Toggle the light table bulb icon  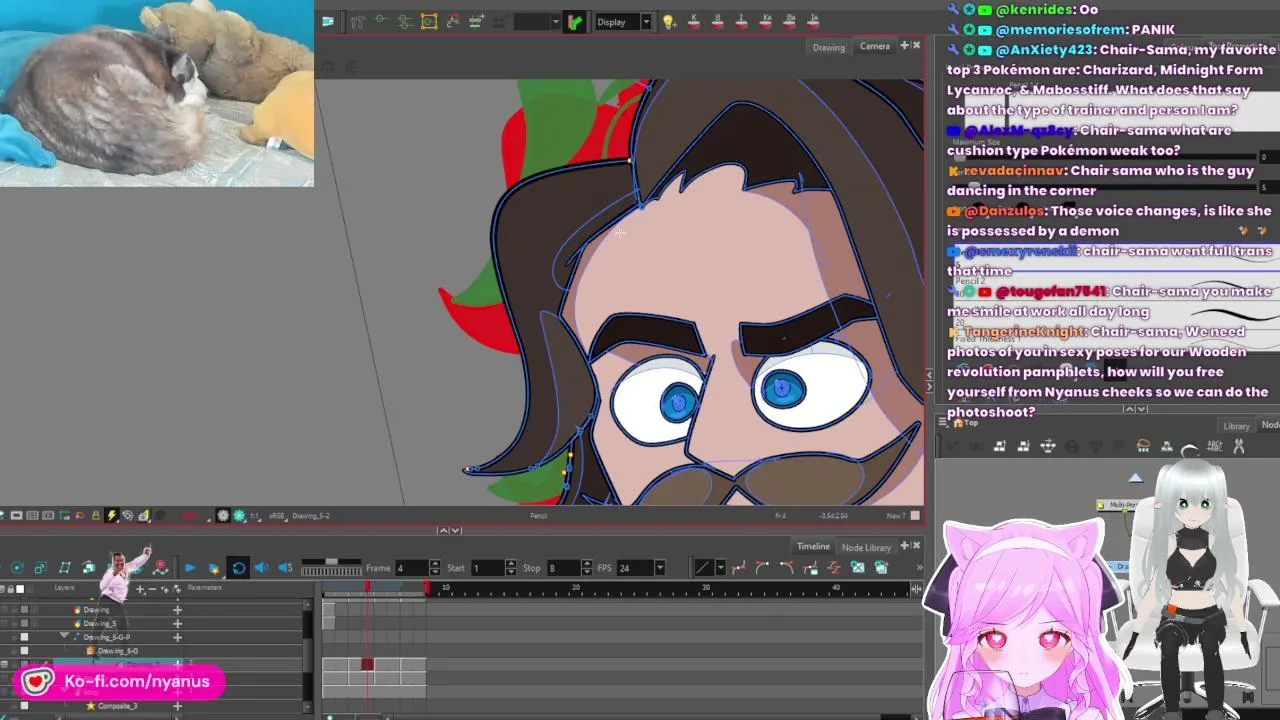coord(669,22)
